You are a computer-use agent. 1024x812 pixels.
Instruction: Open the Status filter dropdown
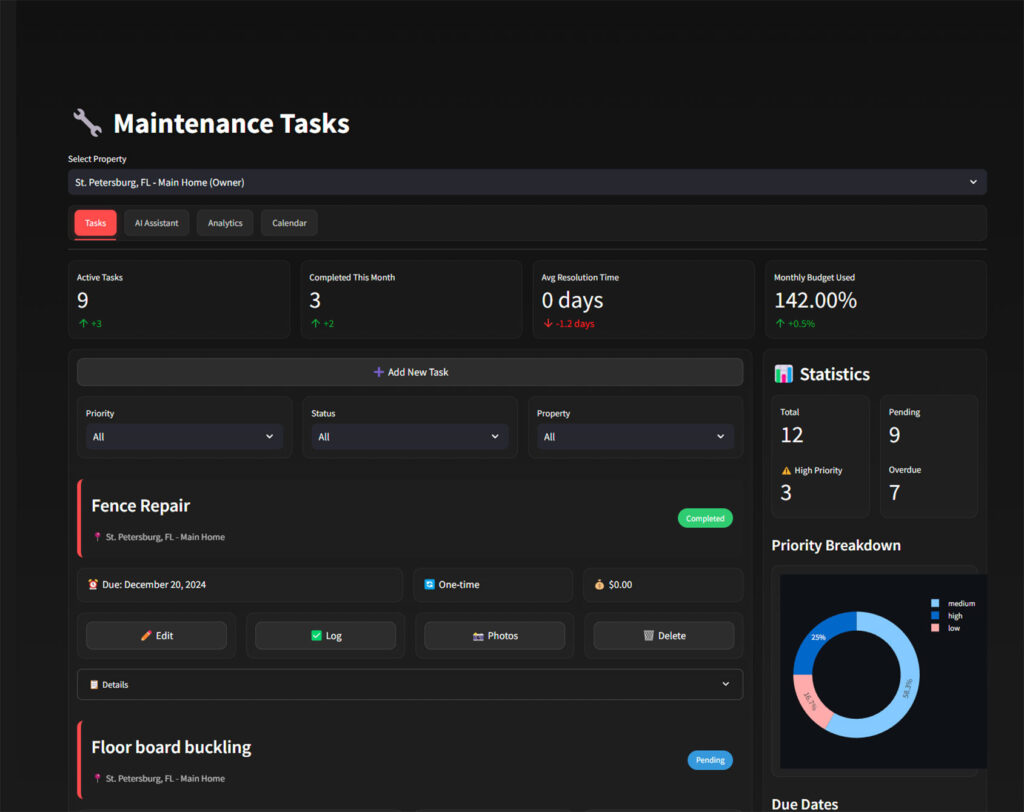[409, 437]
